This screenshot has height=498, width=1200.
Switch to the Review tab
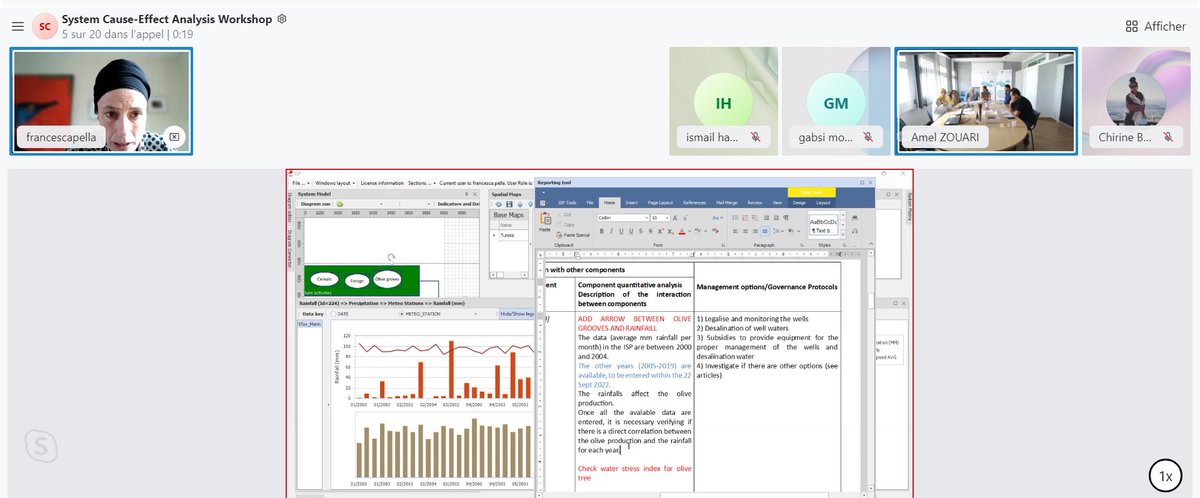click(x=755, y=203)
